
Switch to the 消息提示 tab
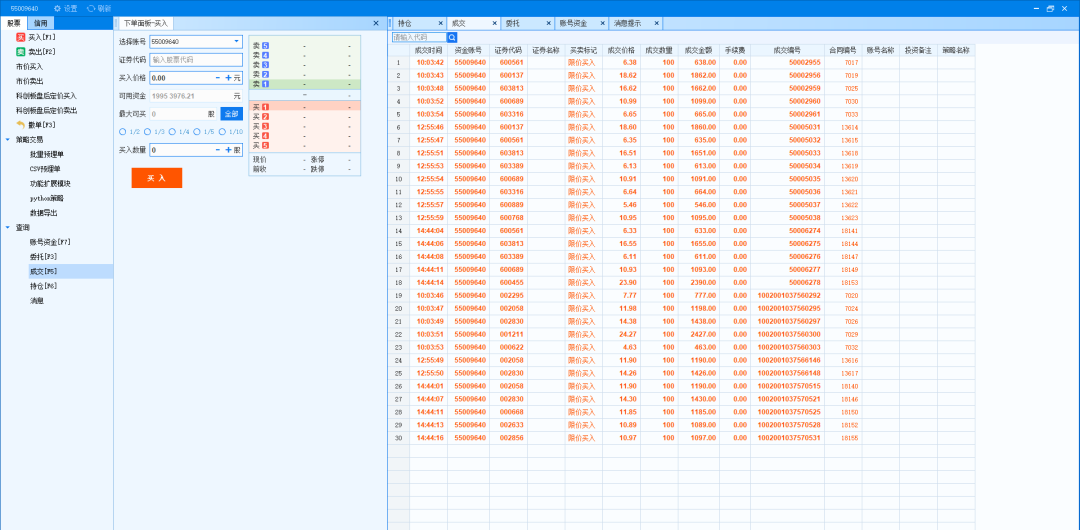pos(627,23)
